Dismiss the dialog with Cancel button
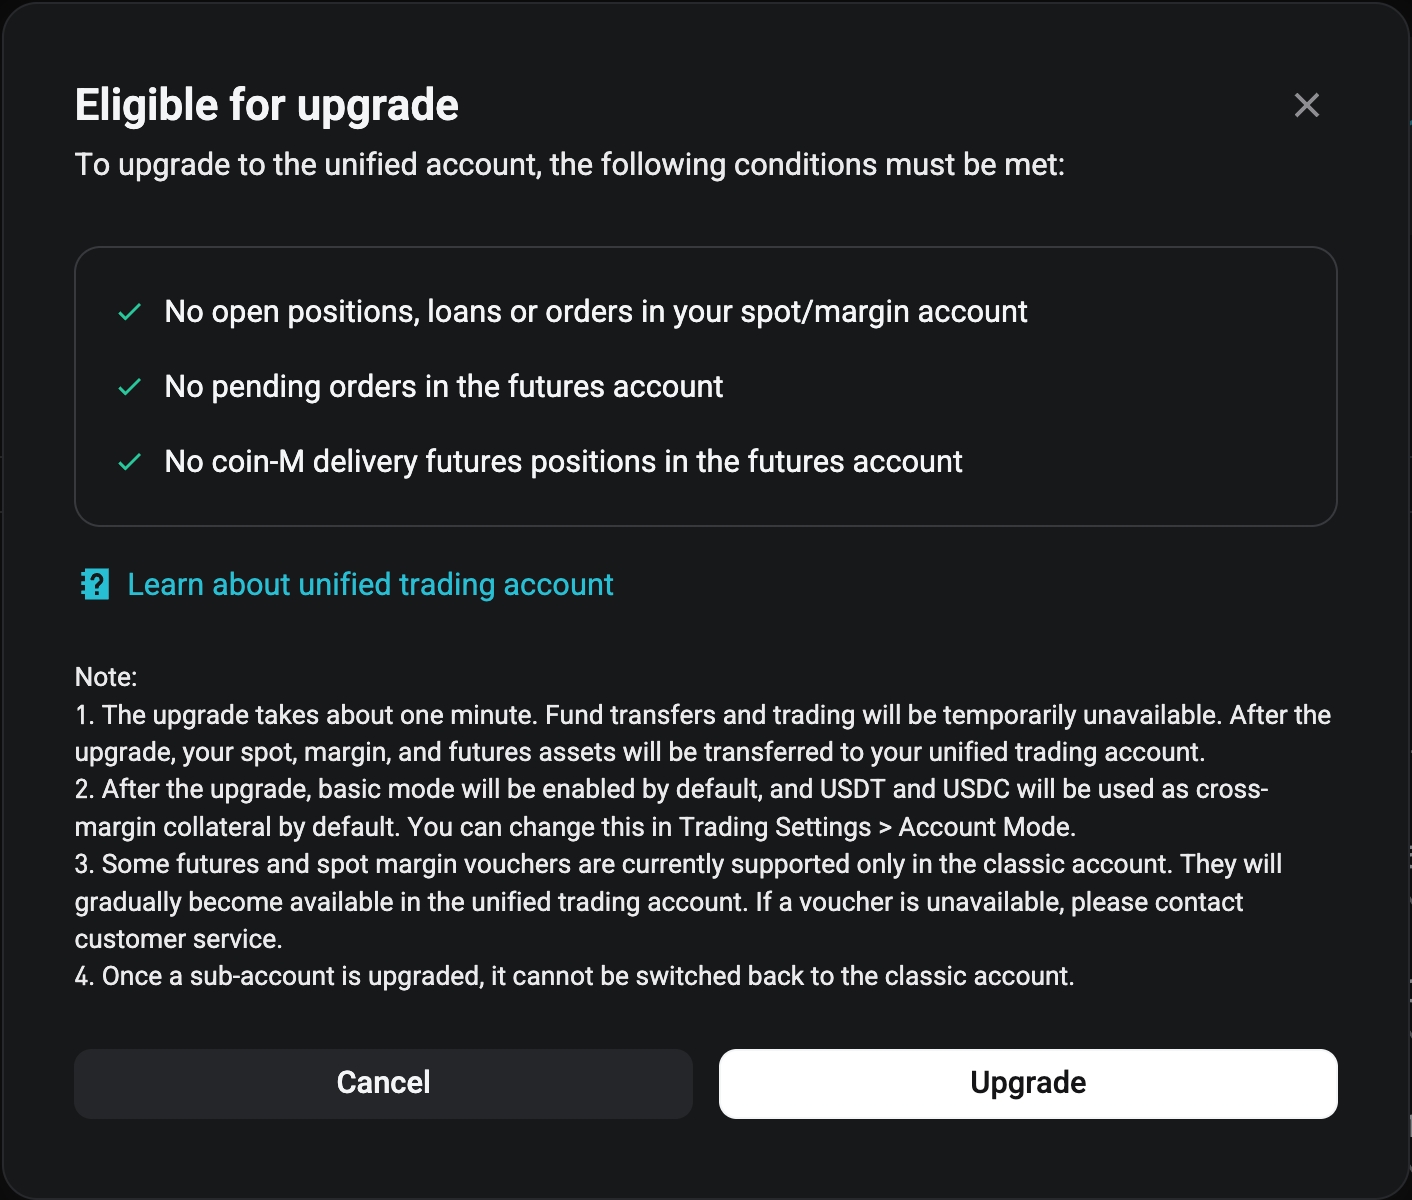Viewport: 1412px width, 1200px height. click(x=383, y=1083)
